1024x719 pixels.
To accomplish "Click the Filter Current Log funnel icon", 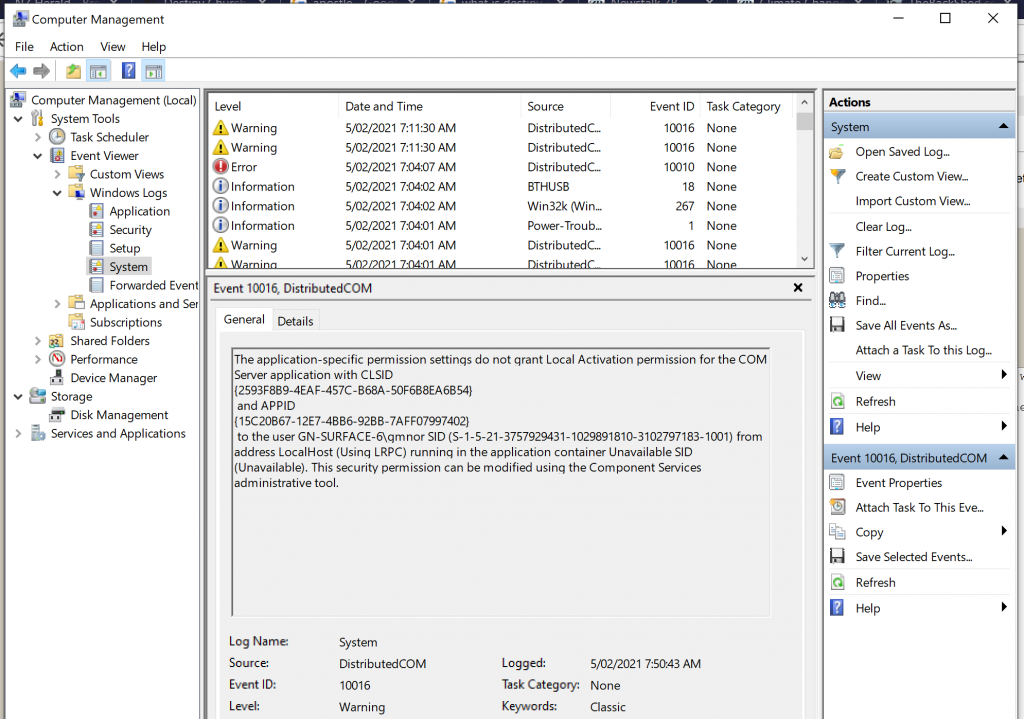I will pyautogui.click(x=837, y=251).
